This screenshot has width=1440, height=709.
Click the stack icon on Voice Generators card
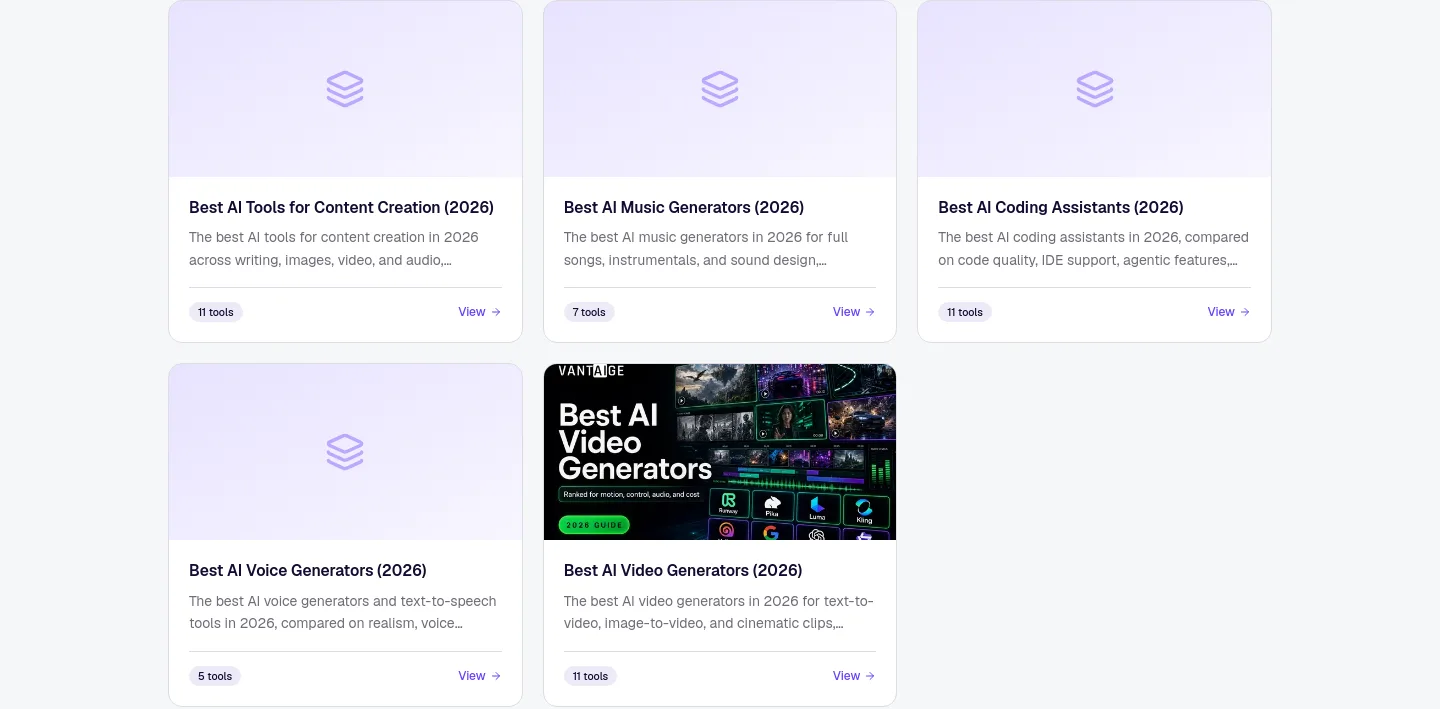(x=345, y=452)
